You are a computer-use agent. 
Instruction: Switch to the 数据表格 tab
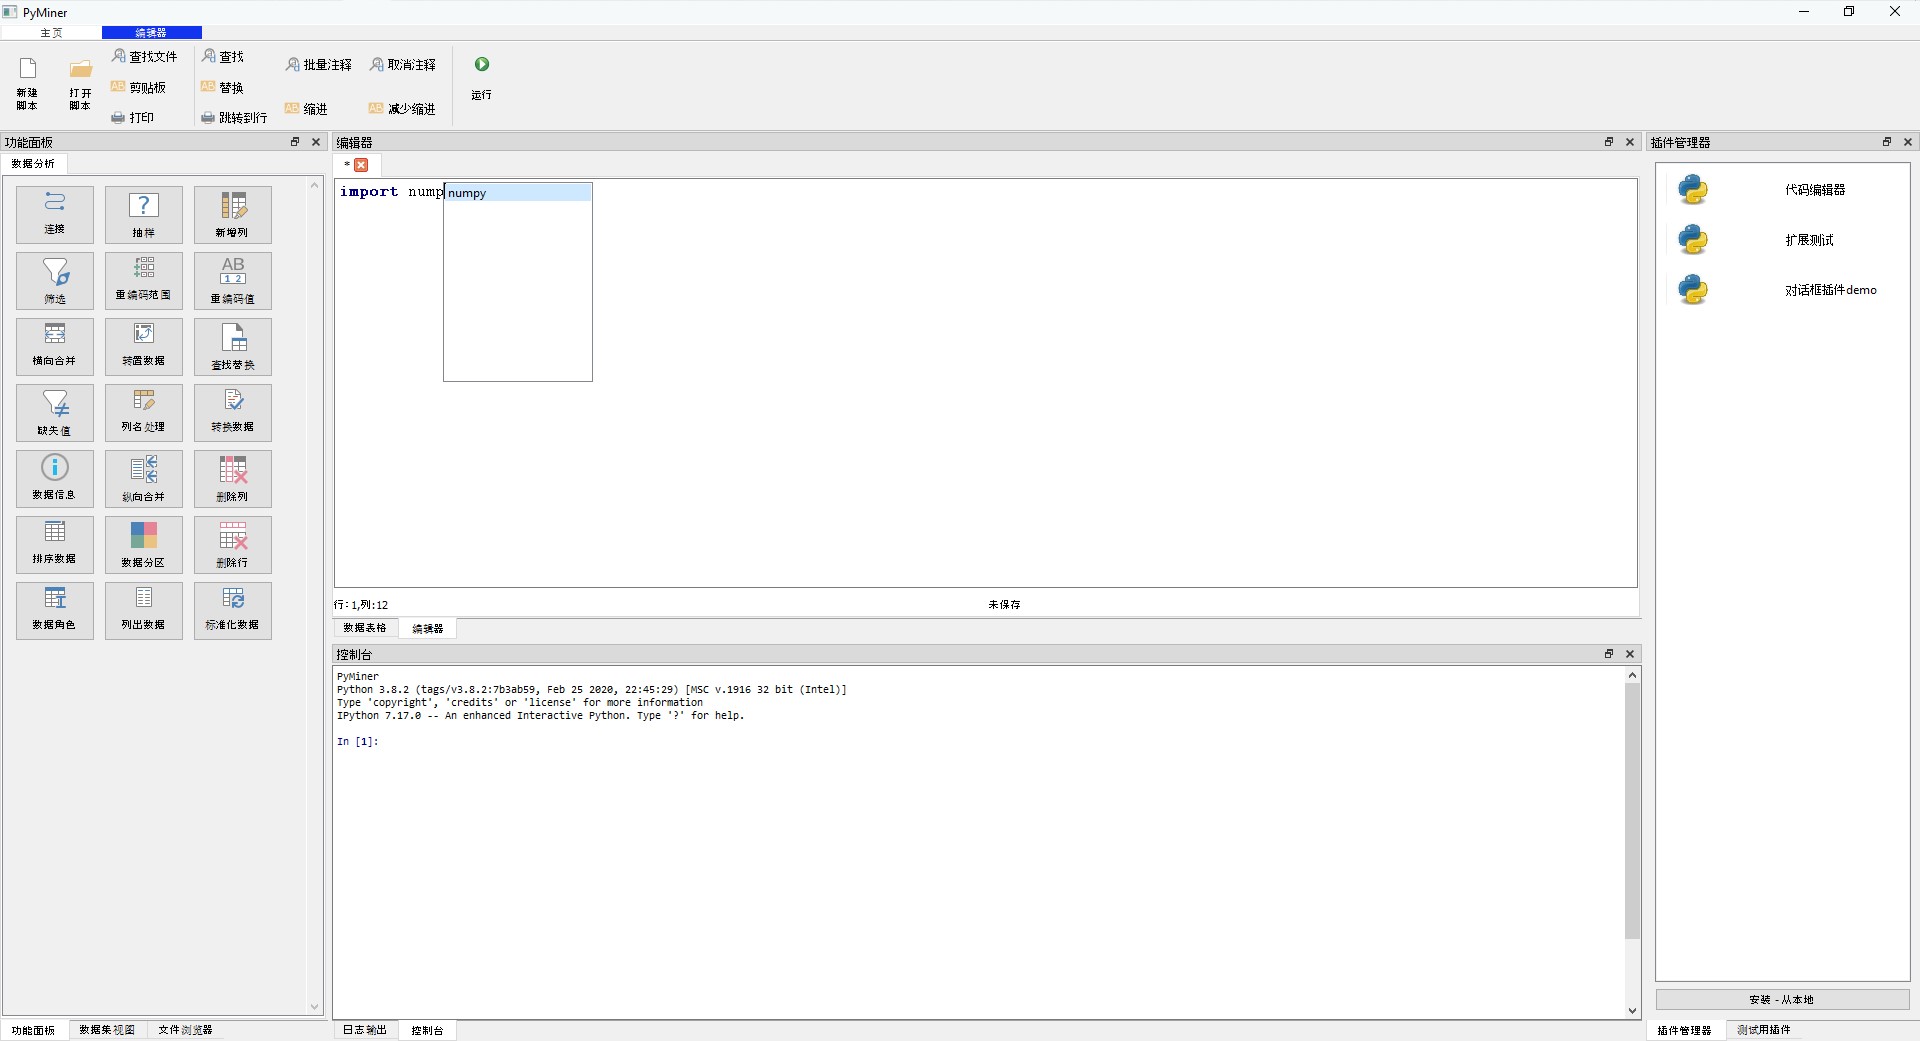(365, 628)
